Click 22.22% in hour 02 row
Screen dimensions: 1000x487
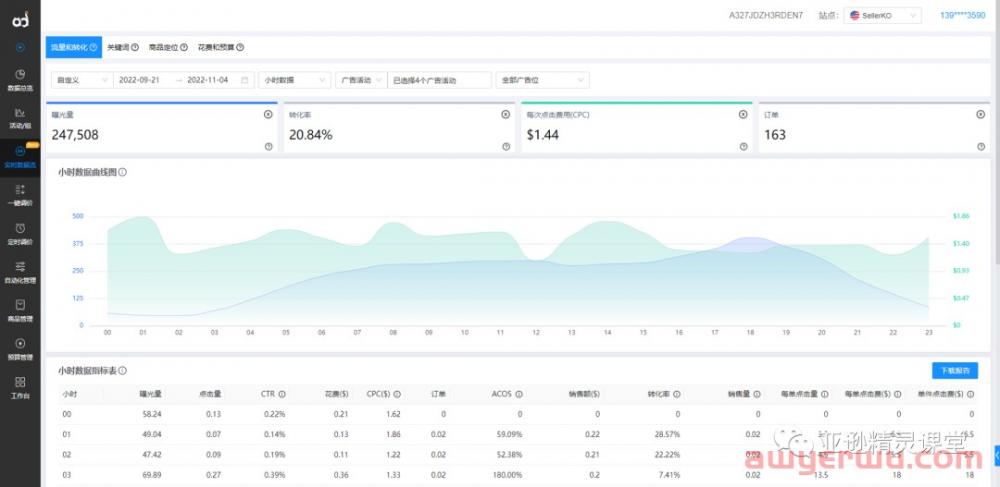(667, 454)
